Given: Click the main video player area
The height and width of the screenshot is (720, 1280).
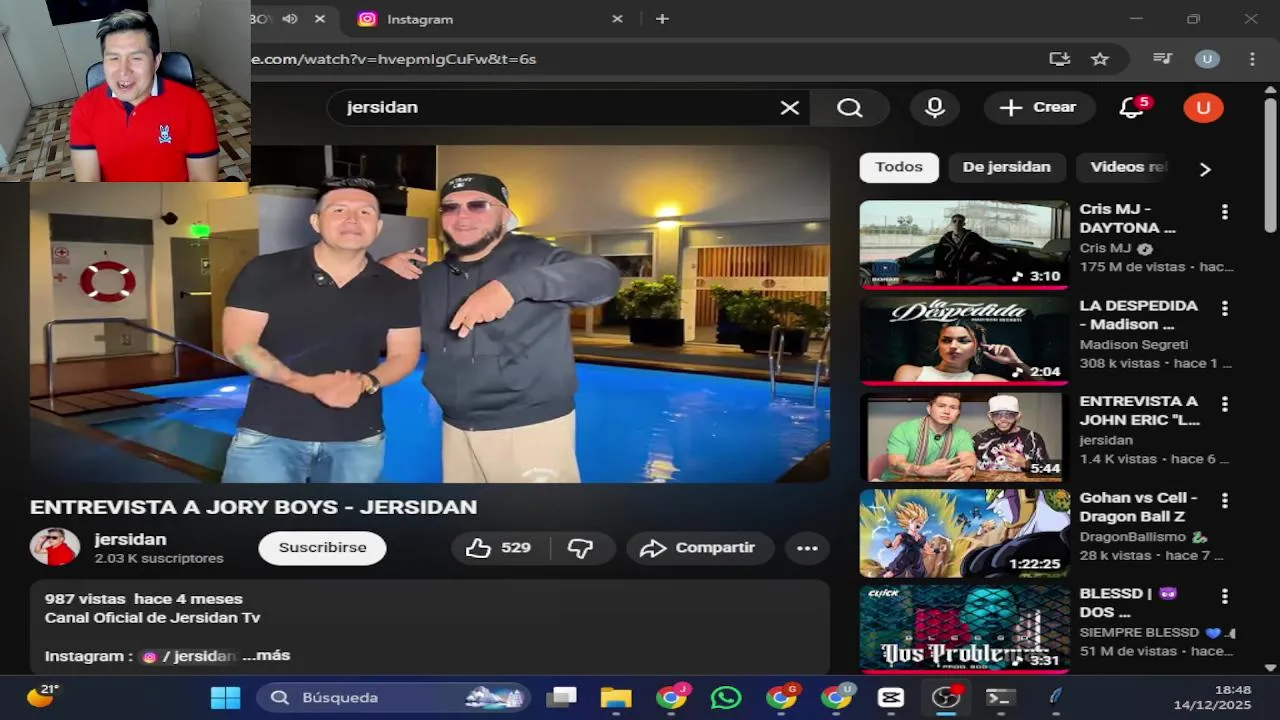Looking at the screenshot, I should click(x=430, y=314).
